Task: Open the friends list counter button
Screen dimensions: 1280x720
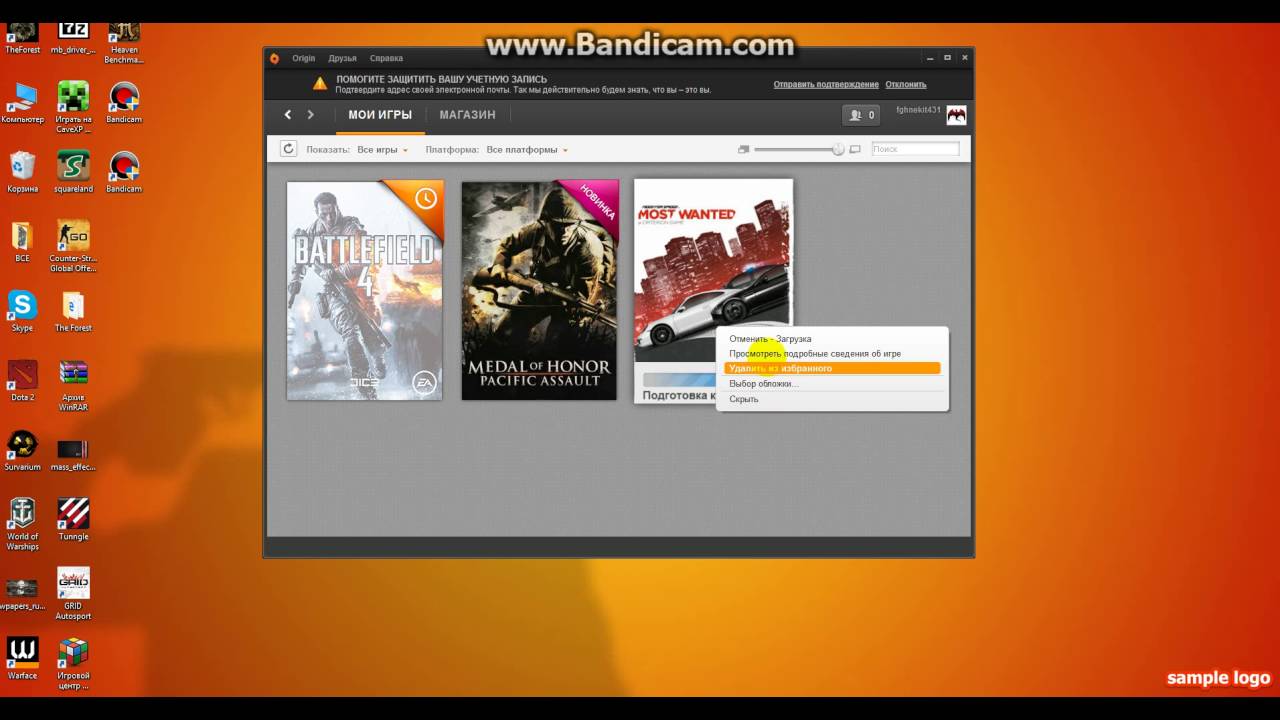Action: [x=861, y=115]
